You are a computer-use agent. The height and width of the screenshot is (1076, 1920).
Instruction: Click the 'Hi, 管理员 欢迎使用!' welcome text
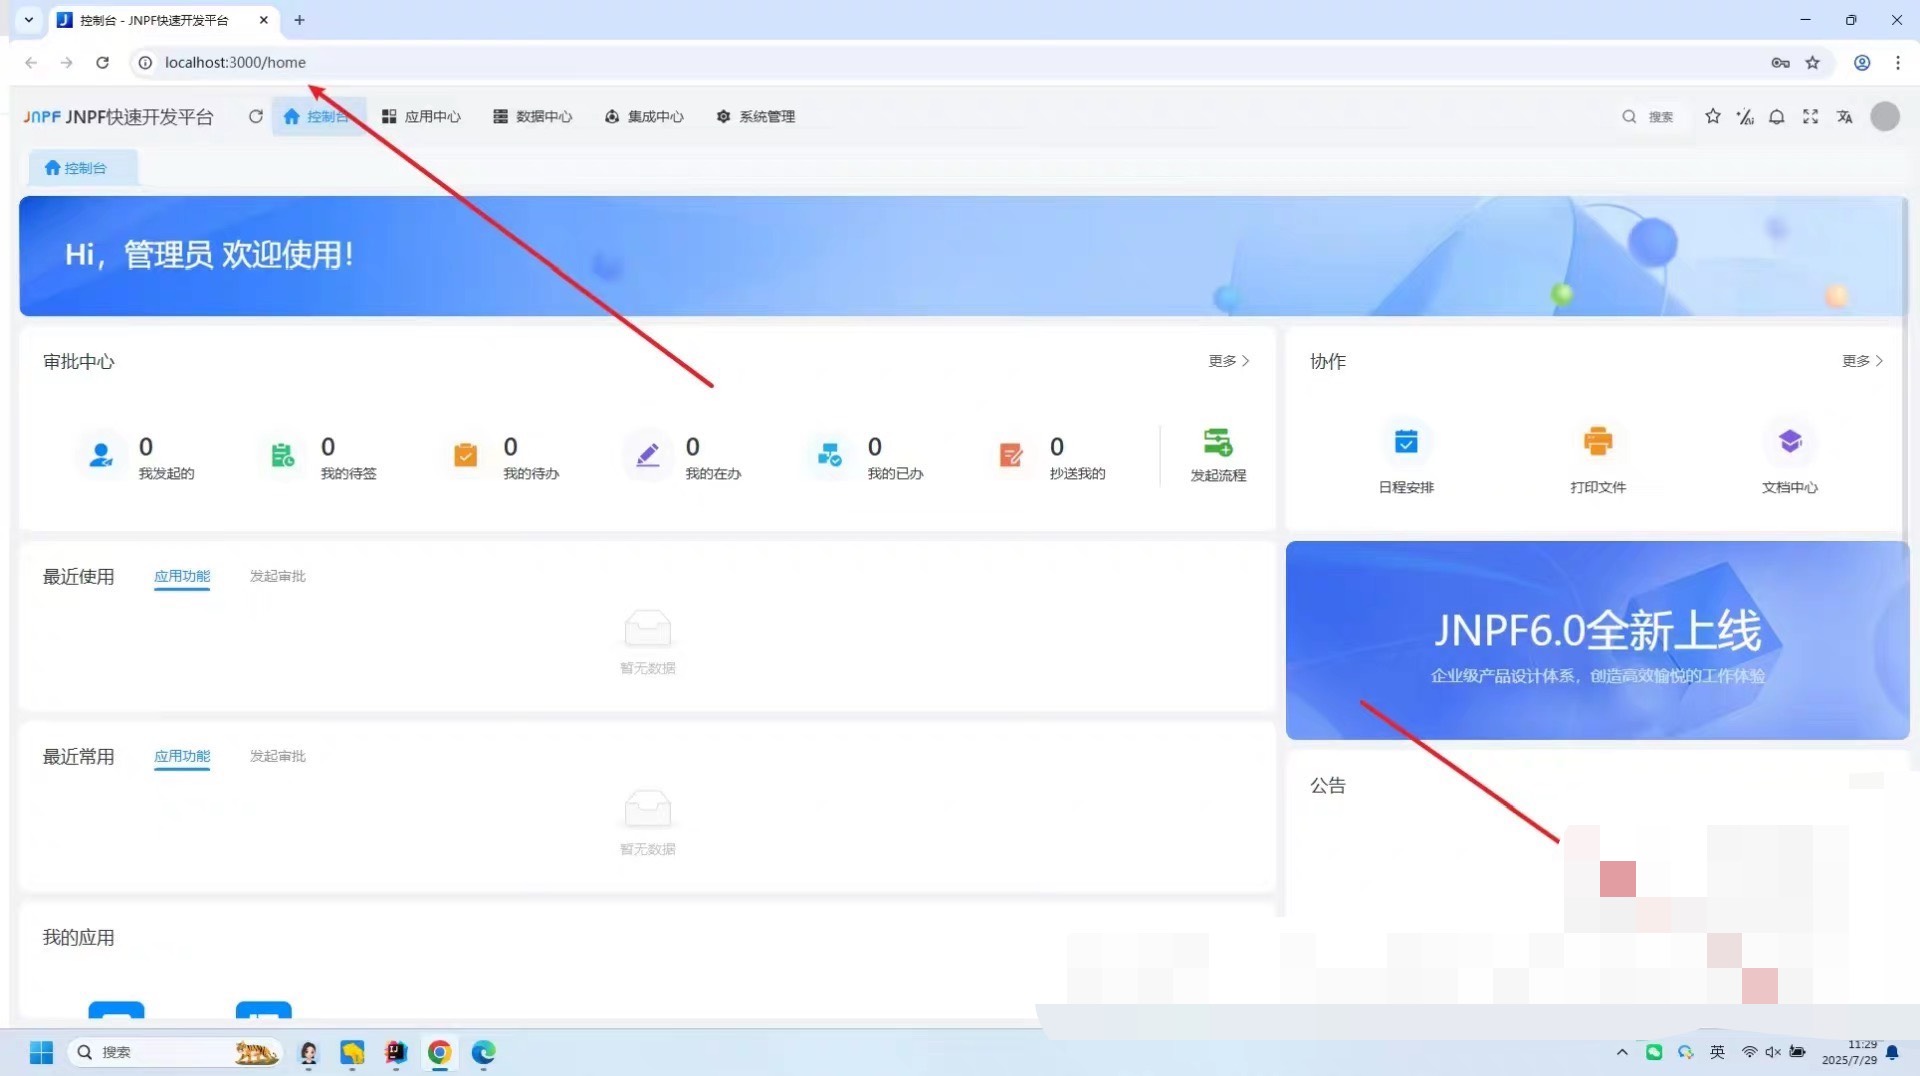[x=209, y=255]
